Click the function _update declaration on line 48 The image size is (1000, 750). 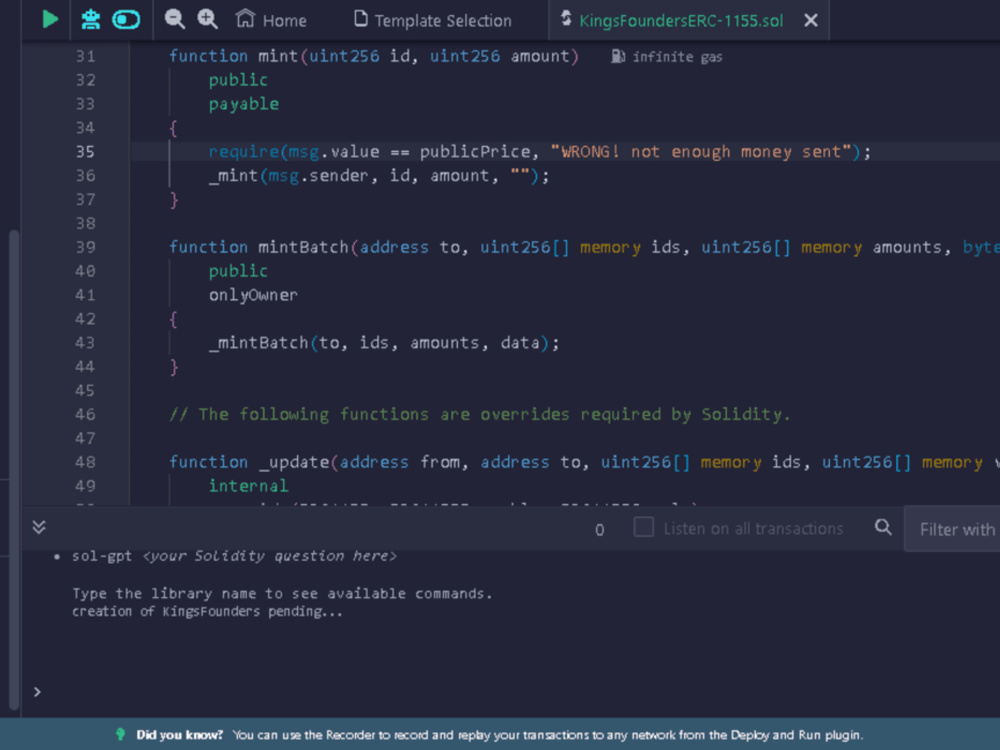[583, 462]
